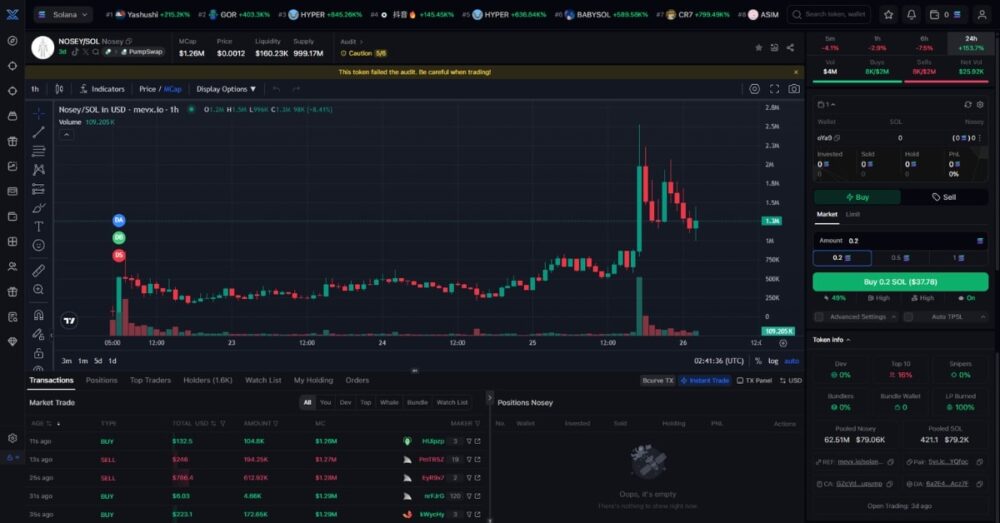Image resolution: width=1000 pixels, height=523 pixels.
Task: Open the Solana network dropdown
Action: pyautogui.click(x=62, y=15)
